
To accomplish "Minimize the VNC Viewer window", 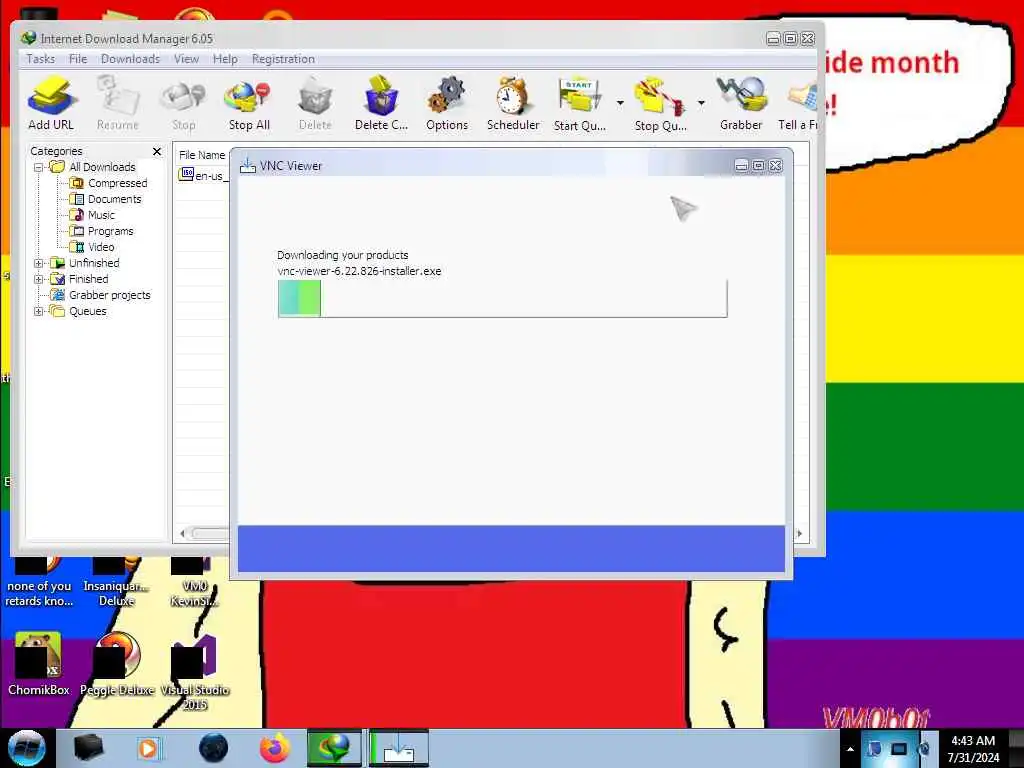I will (x=741, y=166).
